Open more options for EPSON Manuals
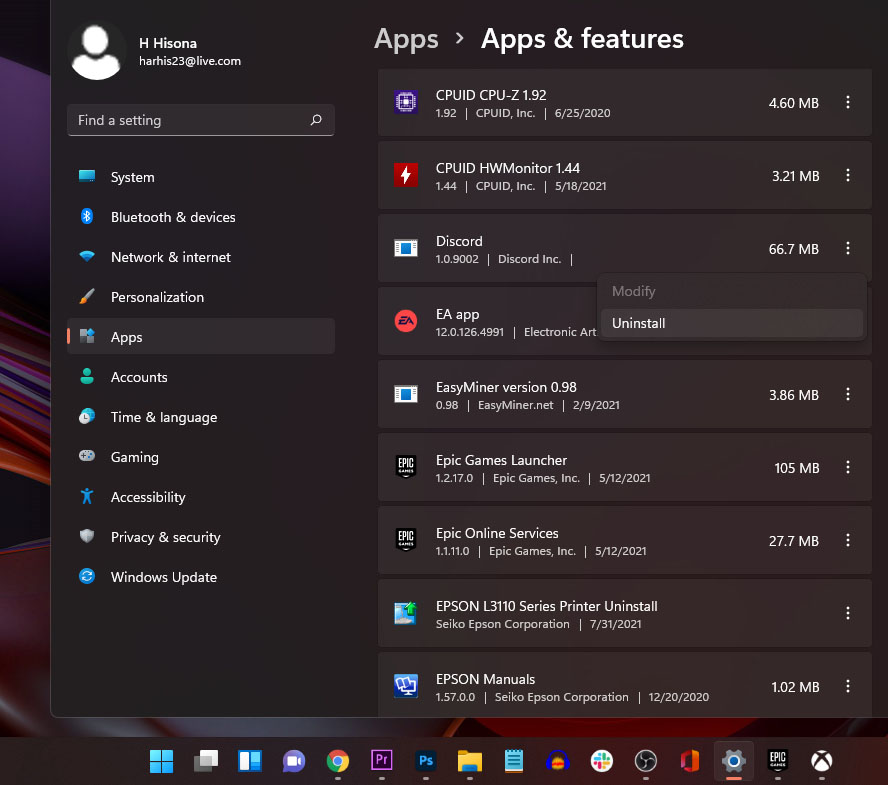This screenshot has height=785, width=888. tap(848, 686)
